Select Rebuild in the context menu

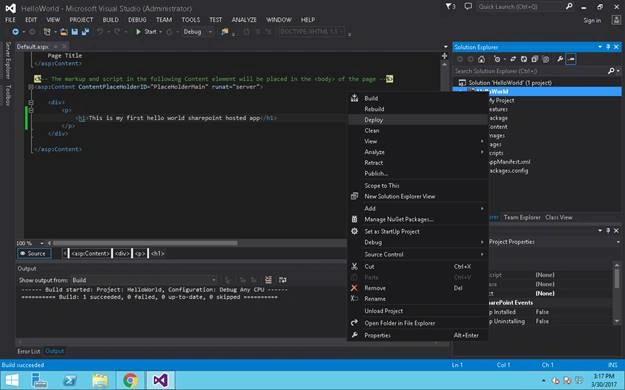tap(418, 109)
